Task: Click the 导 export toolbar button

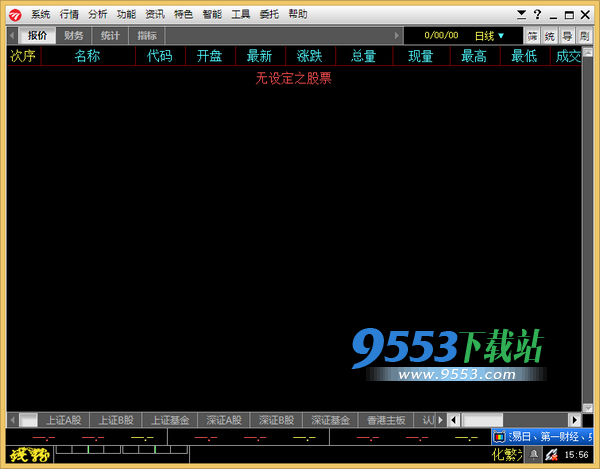Action: click(567, 36)
